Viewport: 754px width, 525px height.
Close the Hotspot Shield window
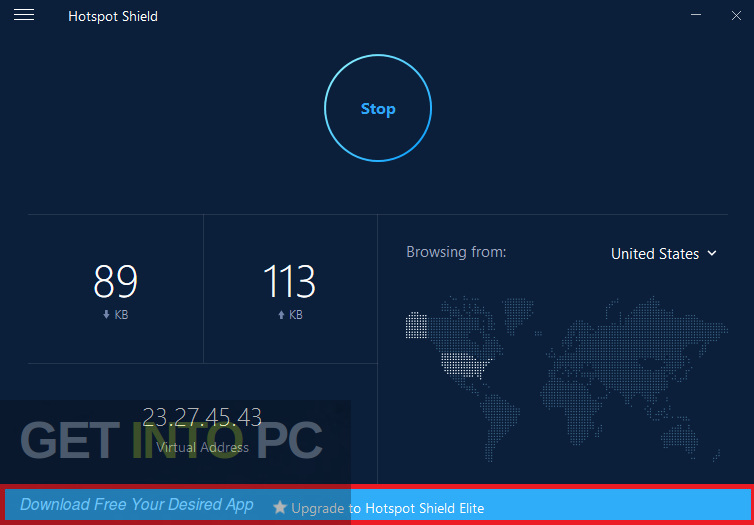tap(736, 15)
